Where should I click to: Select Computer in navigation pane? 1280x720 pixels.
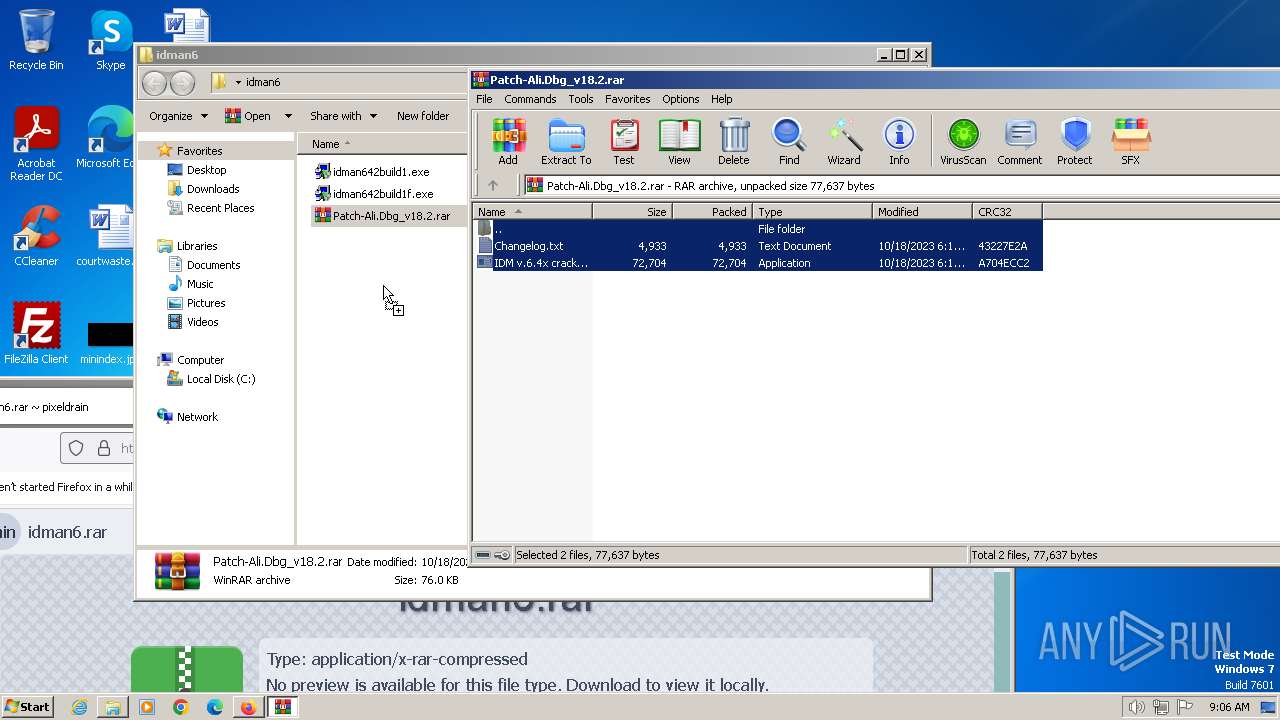coord(200,360)
